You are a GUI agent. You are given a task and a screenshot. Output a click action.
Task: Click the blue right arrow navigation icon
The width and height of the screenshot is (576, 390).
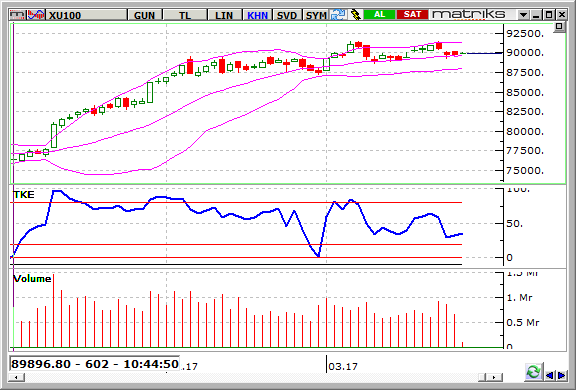[x=562, y=375]
